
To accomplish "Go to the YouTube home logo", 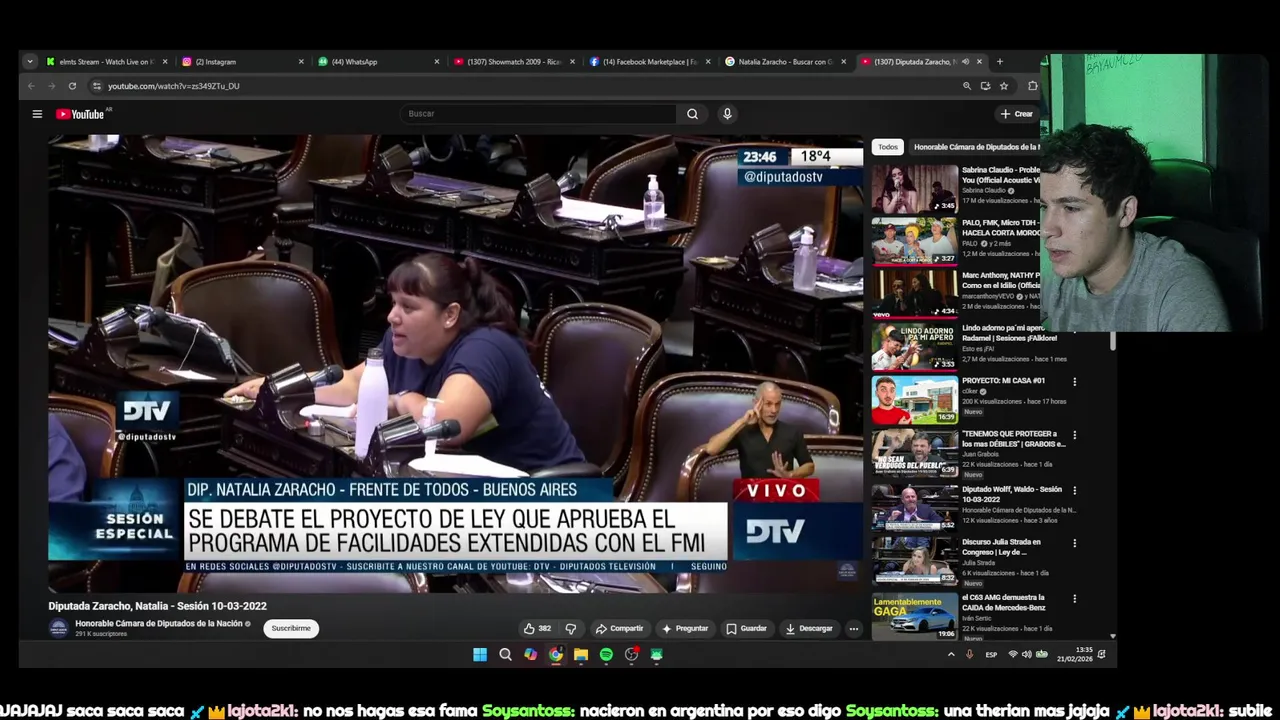I will [x=80, y=114].
